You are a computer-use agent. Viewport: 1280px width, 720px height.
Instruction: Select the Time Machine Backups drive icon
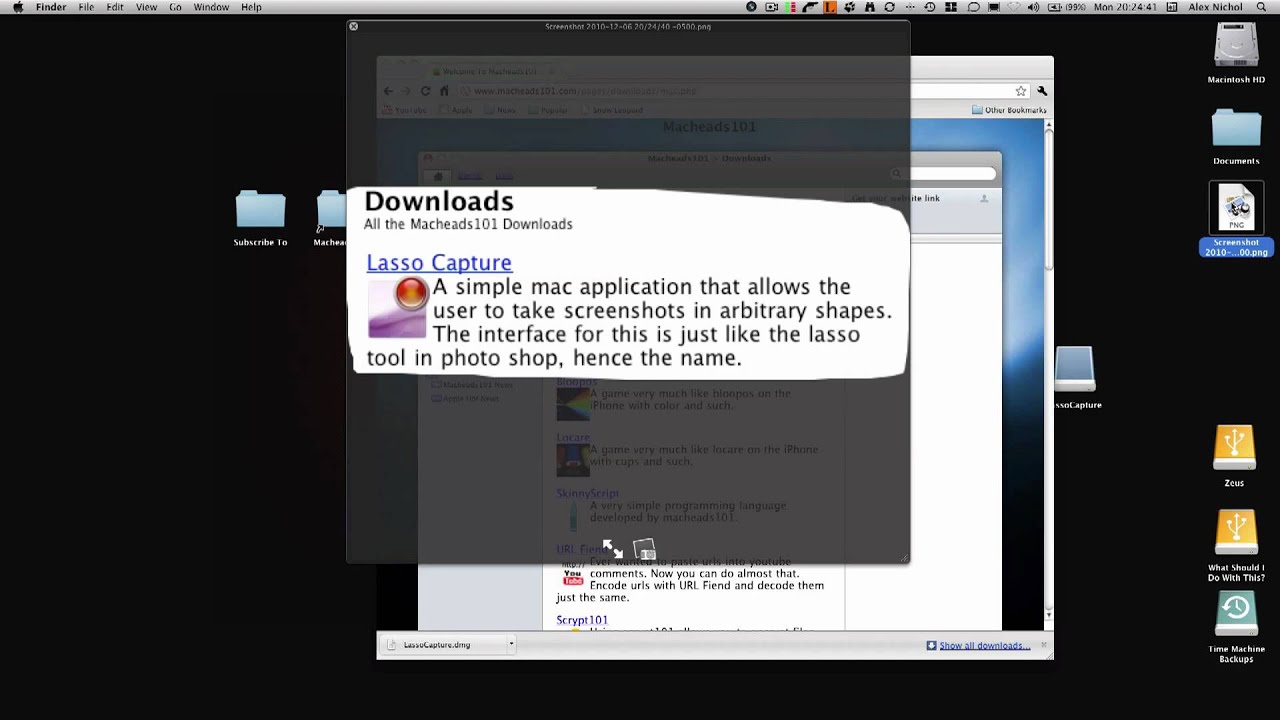click(1236, 626)
